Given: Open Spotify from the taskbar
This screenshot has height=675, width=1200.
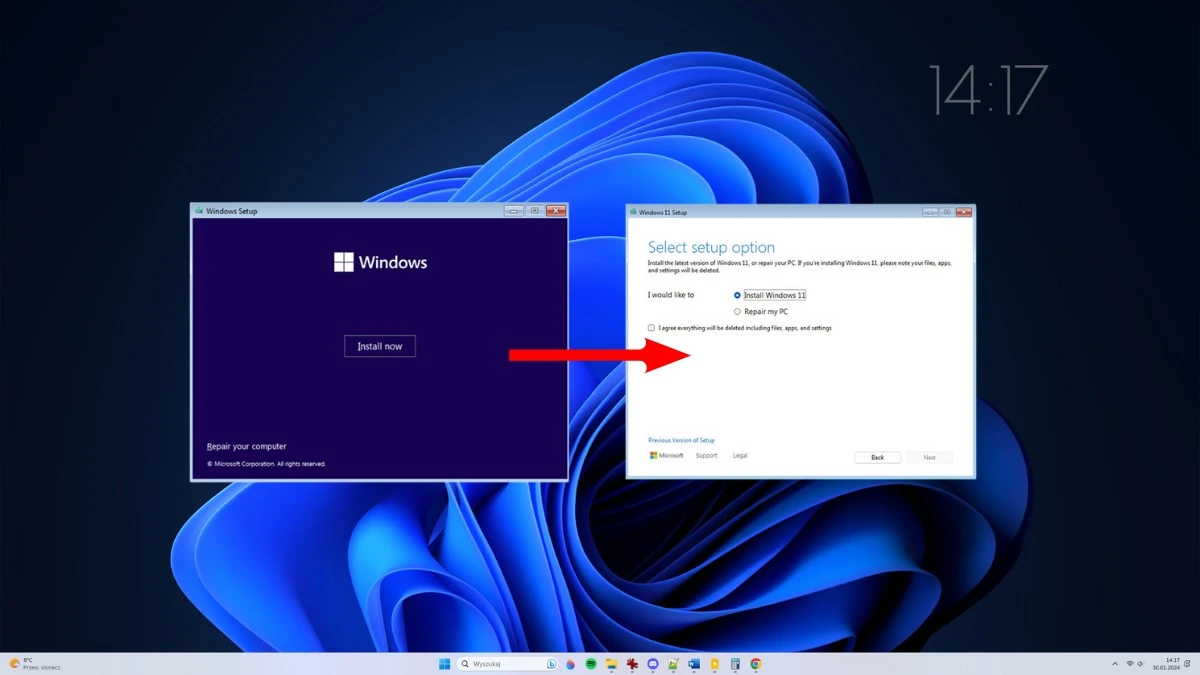Looking at the screenshot, I should coord(591,663).
